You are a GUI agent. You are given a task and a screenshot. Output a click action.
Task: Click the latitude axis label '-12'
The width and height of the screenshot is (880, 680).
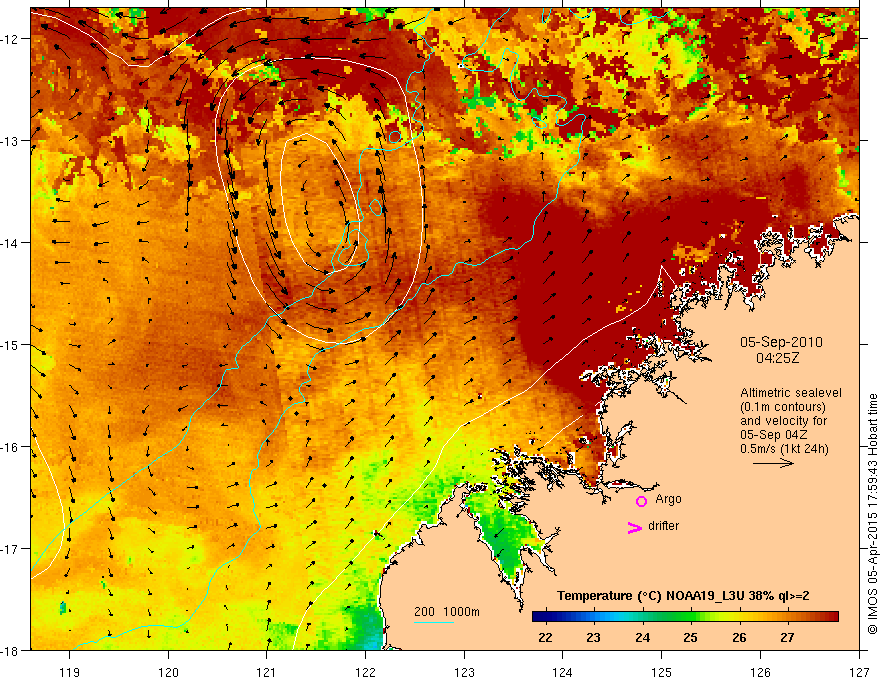point(11,39)
